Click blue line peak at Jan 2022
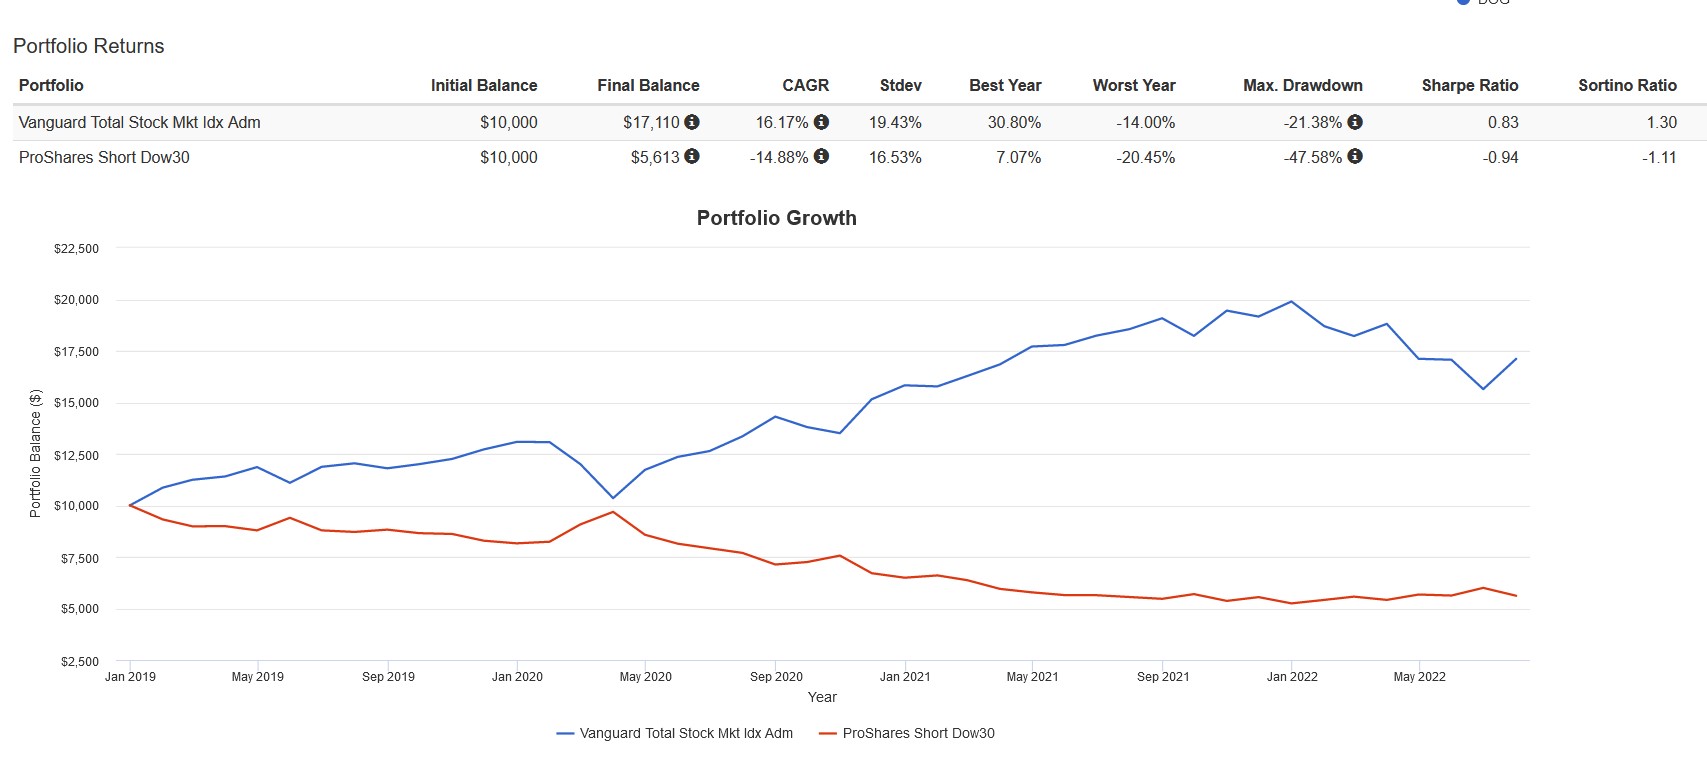This screenshot has width=1707, height=757. click(1291, 302)
